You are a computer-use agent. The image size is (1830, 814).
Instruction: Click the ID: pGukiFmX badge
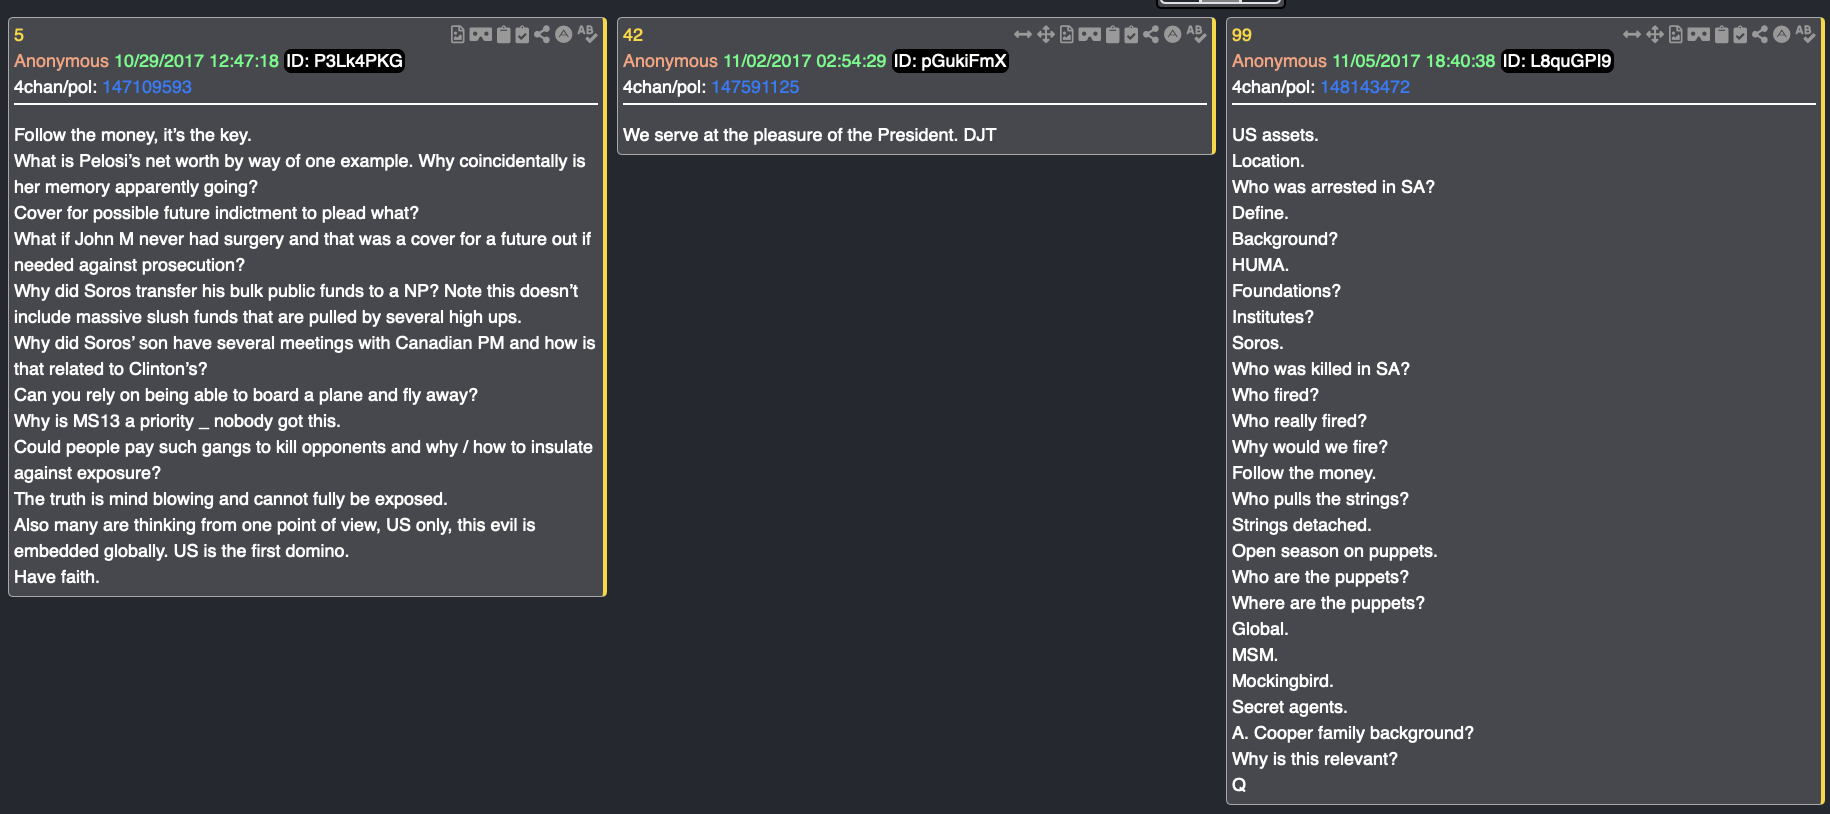point(950,61)
